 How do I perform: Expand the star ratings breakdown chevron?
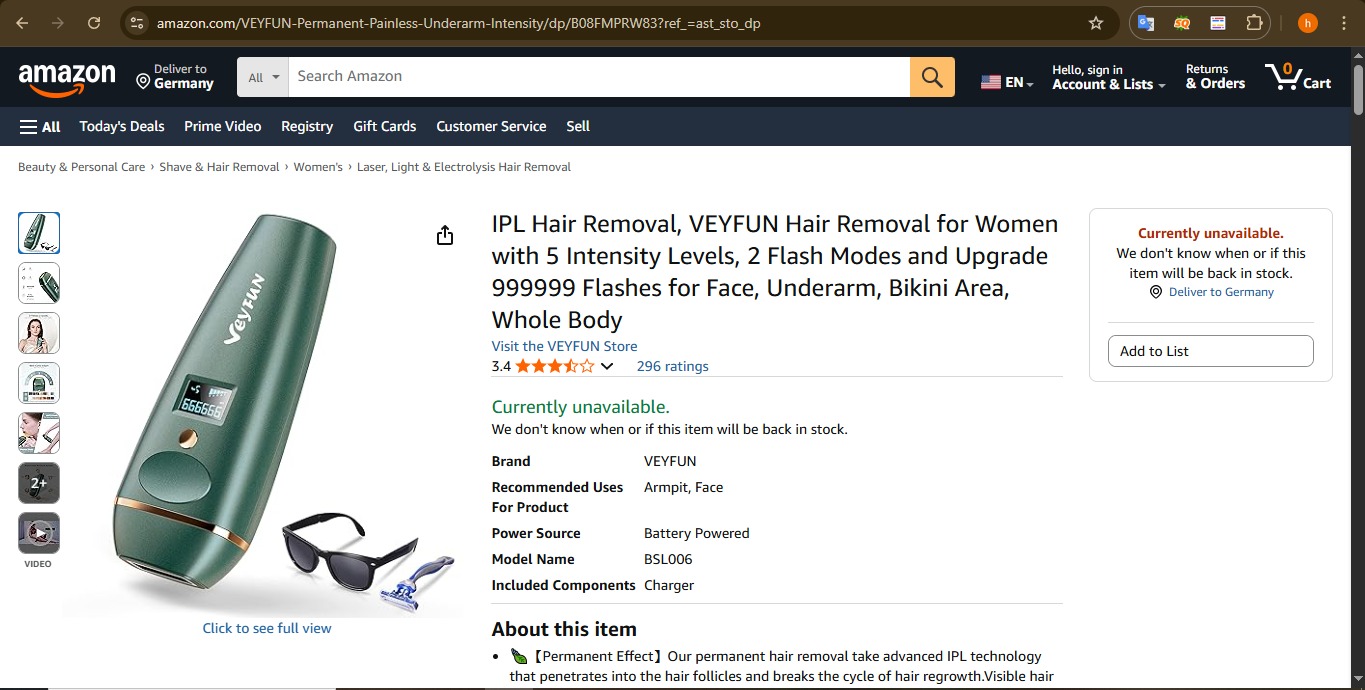point(607,366)
